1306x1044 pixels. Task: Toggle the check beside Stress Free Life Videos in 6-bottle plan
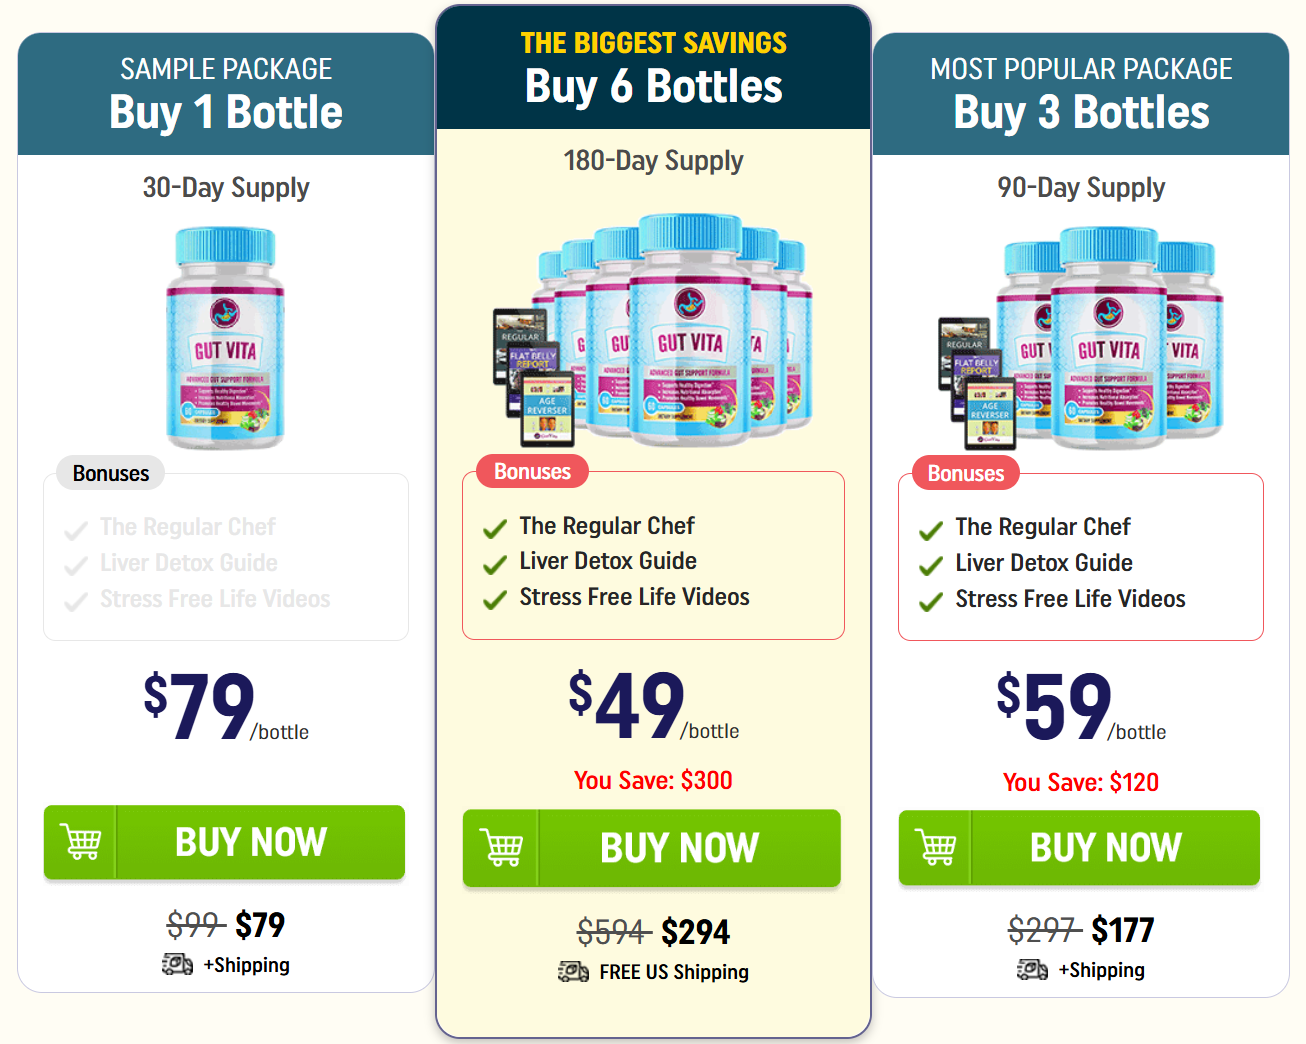point(494,596)
